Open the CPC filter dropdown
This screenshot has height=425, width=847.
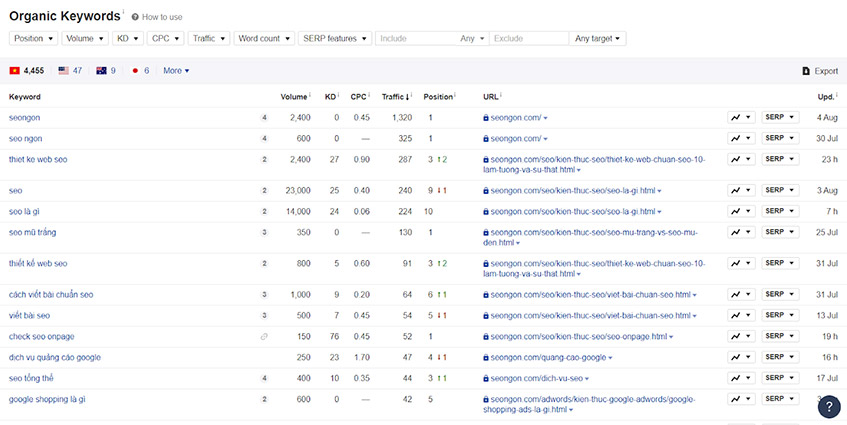(165, 38)
